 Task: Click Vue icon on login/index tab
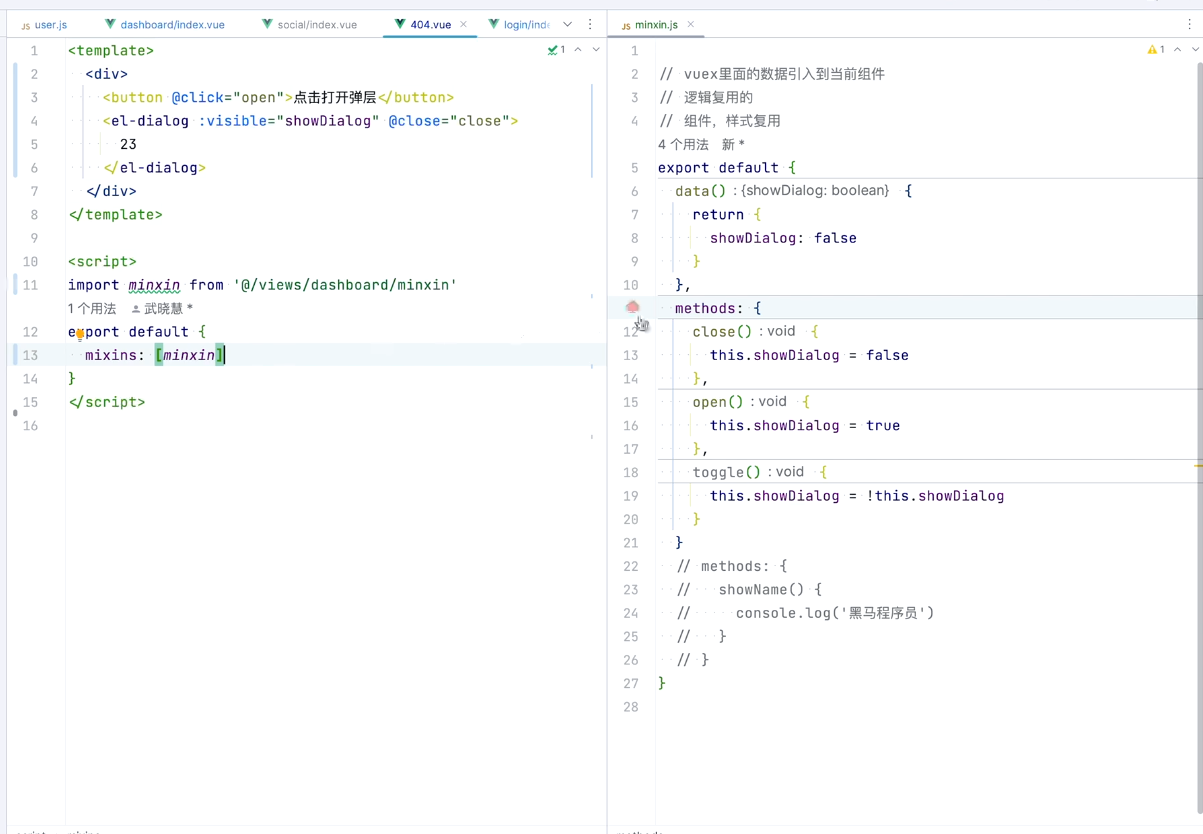click(493, 24)
